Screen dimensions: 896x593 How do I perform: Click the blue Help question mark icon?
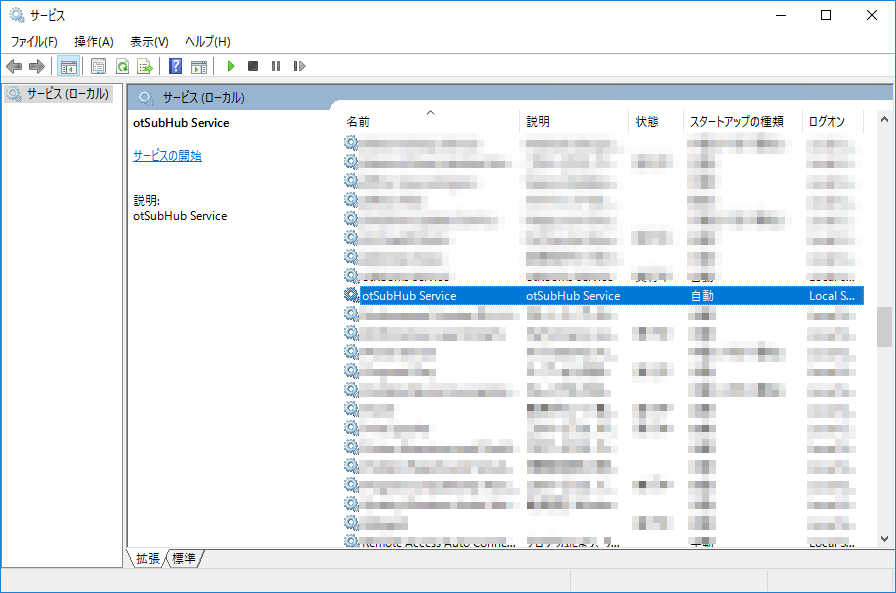[x=175, y=66]
